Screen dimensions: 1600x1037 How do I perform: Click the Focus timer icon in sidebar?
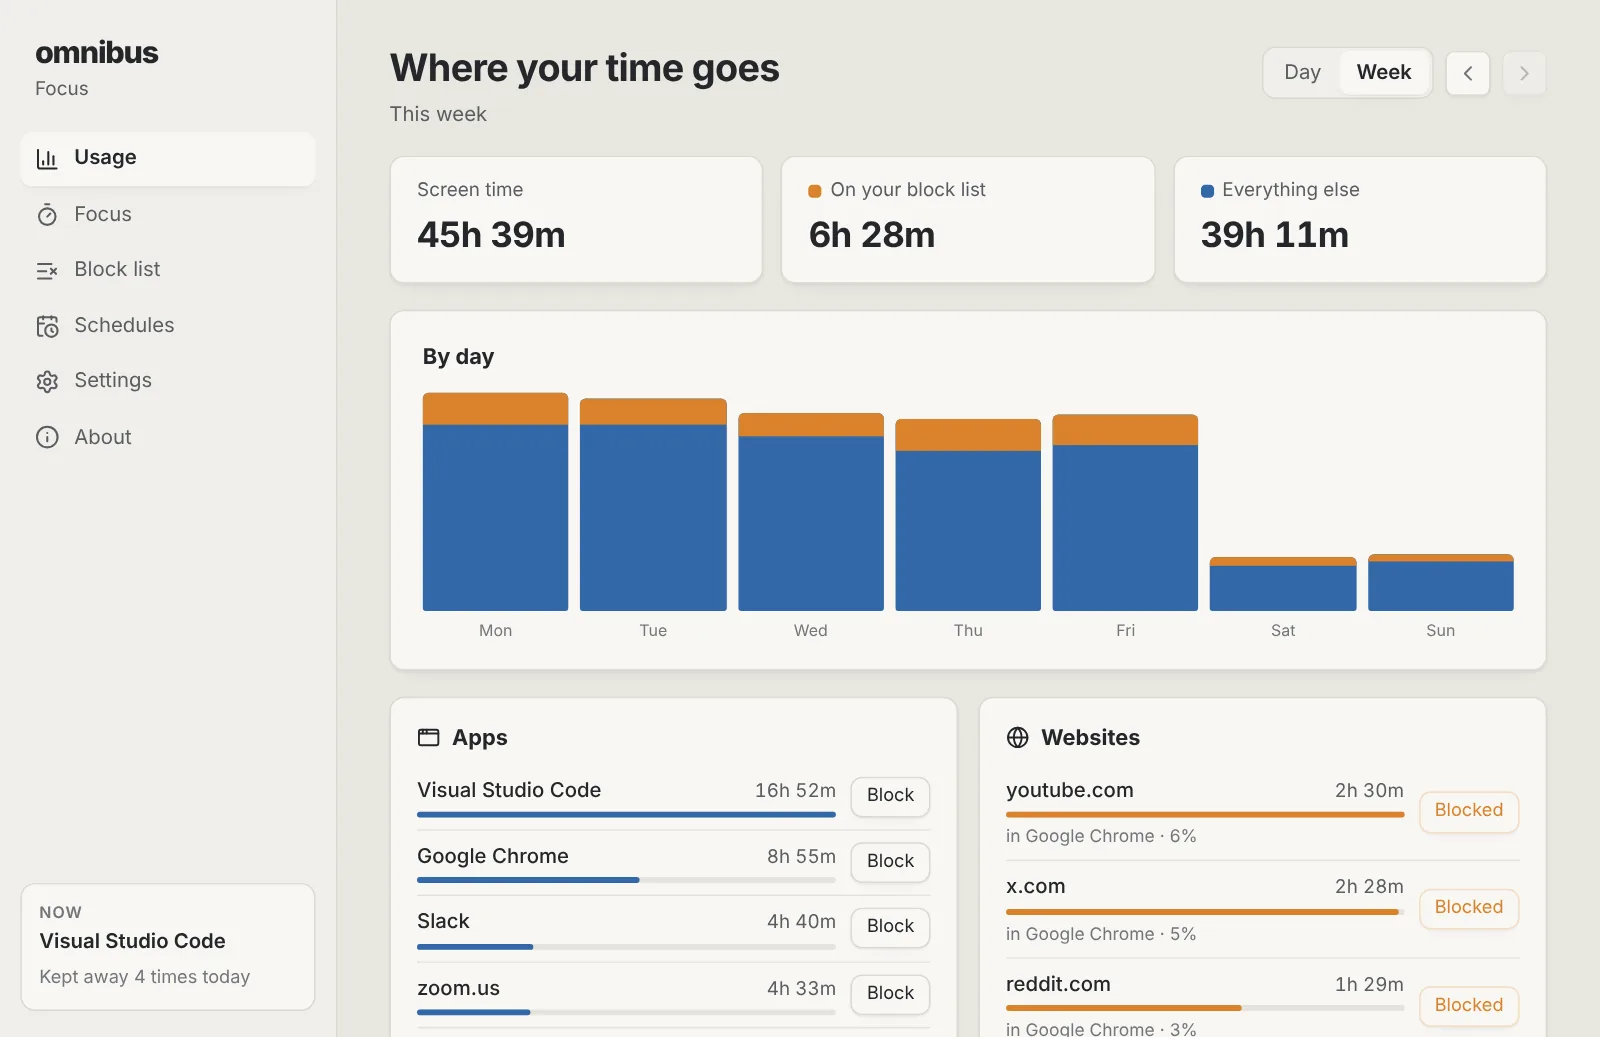pos(47,215)
